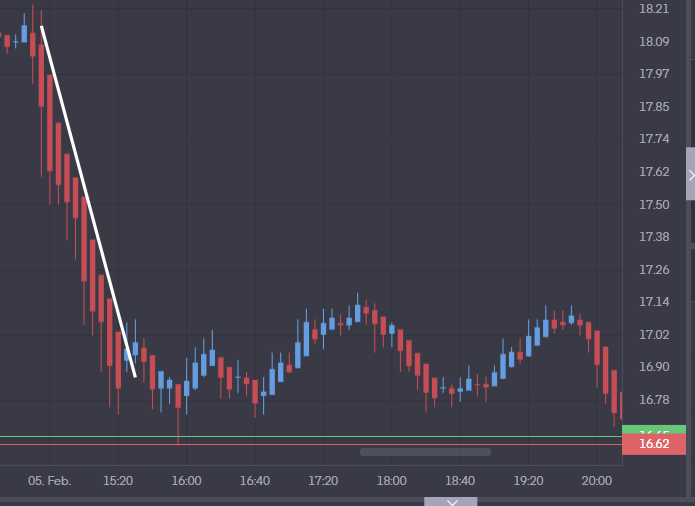This screenshot has height=506, width=695.
Task: Expand the right side panel arrow
Action: coord(690,176)
